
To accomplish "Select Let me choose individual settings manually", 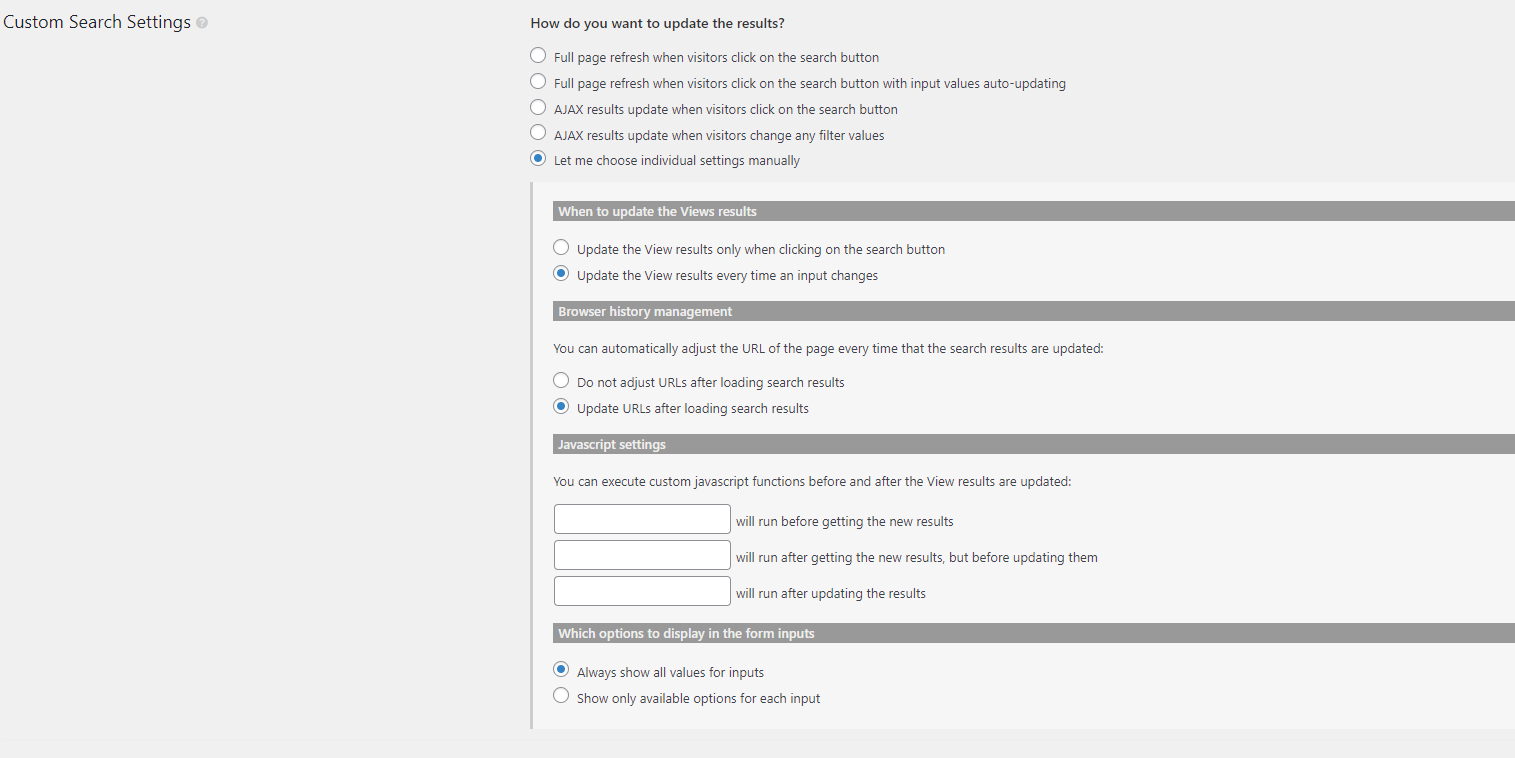I will click(x=538, y=159).
